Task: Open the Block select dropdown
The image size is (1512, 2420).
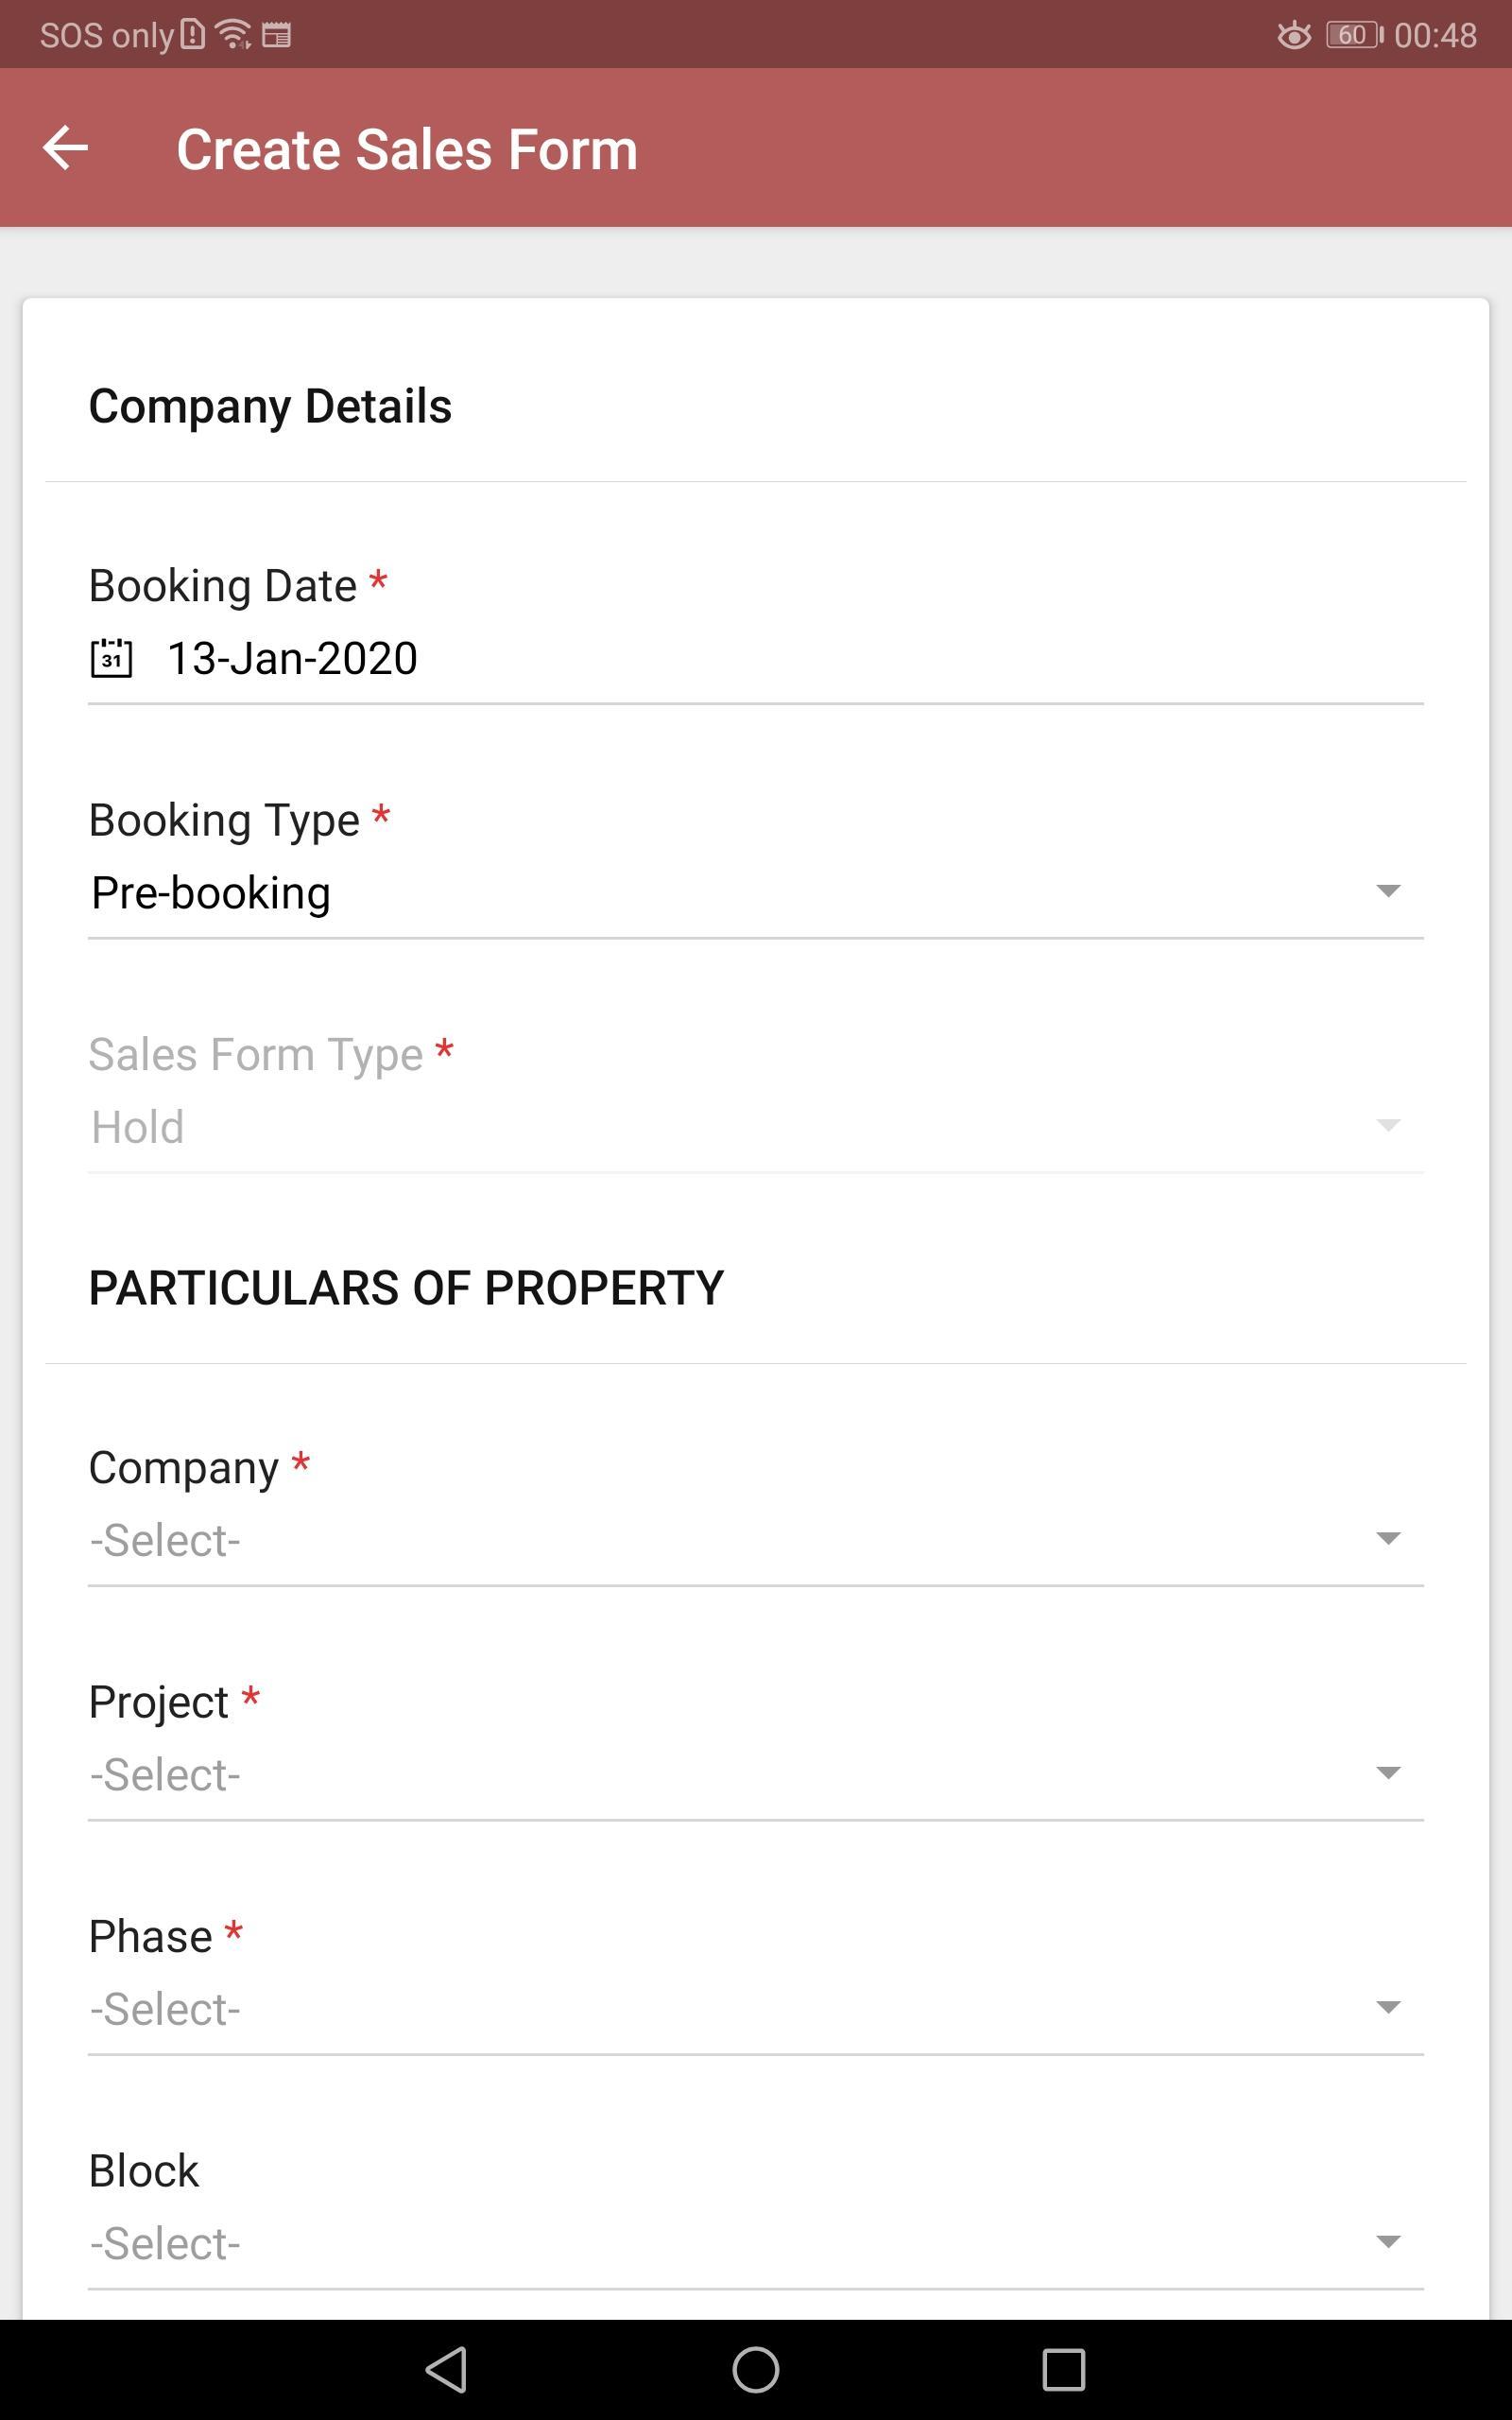Action: 756,2244
